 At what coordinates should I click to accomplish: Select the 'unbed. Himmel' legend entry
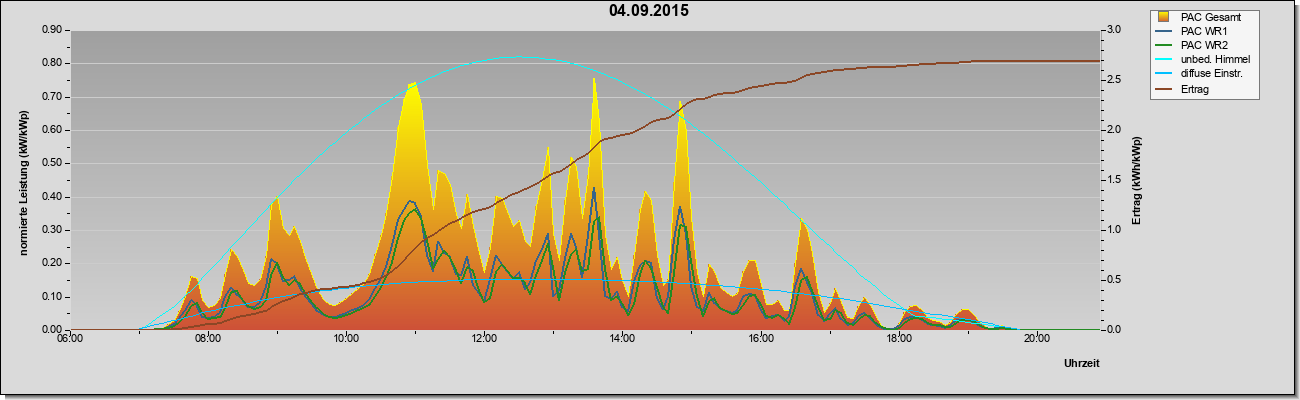point(1215,59)
